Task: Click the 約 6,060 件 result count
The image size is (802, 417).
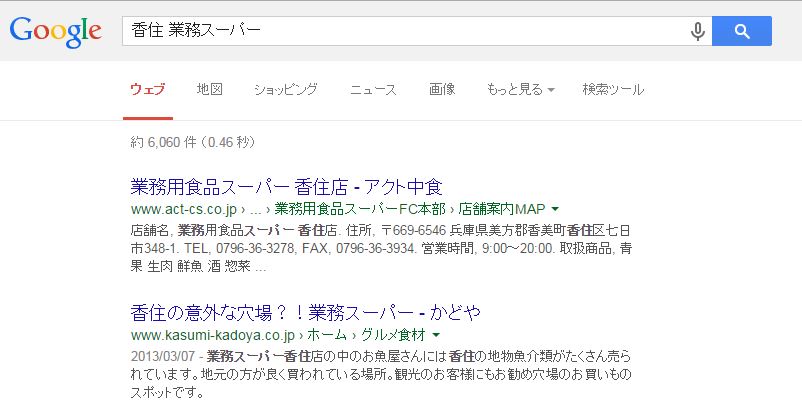Action: [163, 142]
